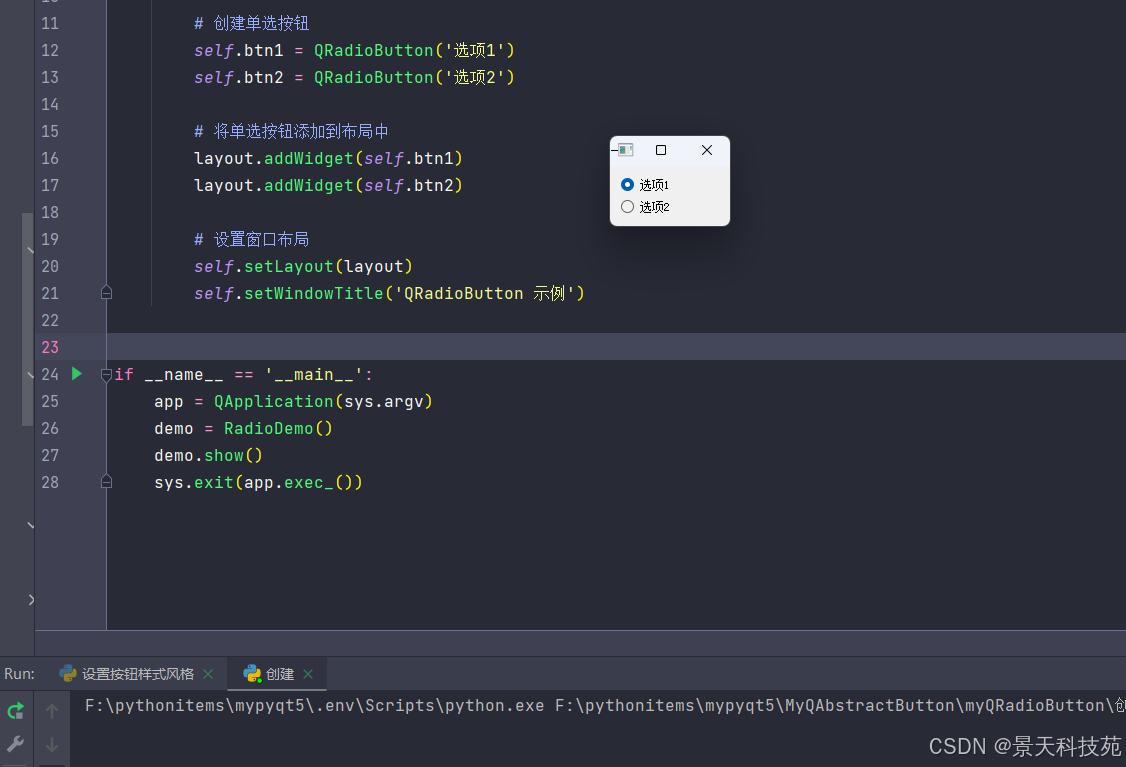The width and height of the screenshot is (1126, 767).
Task: Jump down the stack trace arrow
Action: pyautogui.click(x=52, y=745)
